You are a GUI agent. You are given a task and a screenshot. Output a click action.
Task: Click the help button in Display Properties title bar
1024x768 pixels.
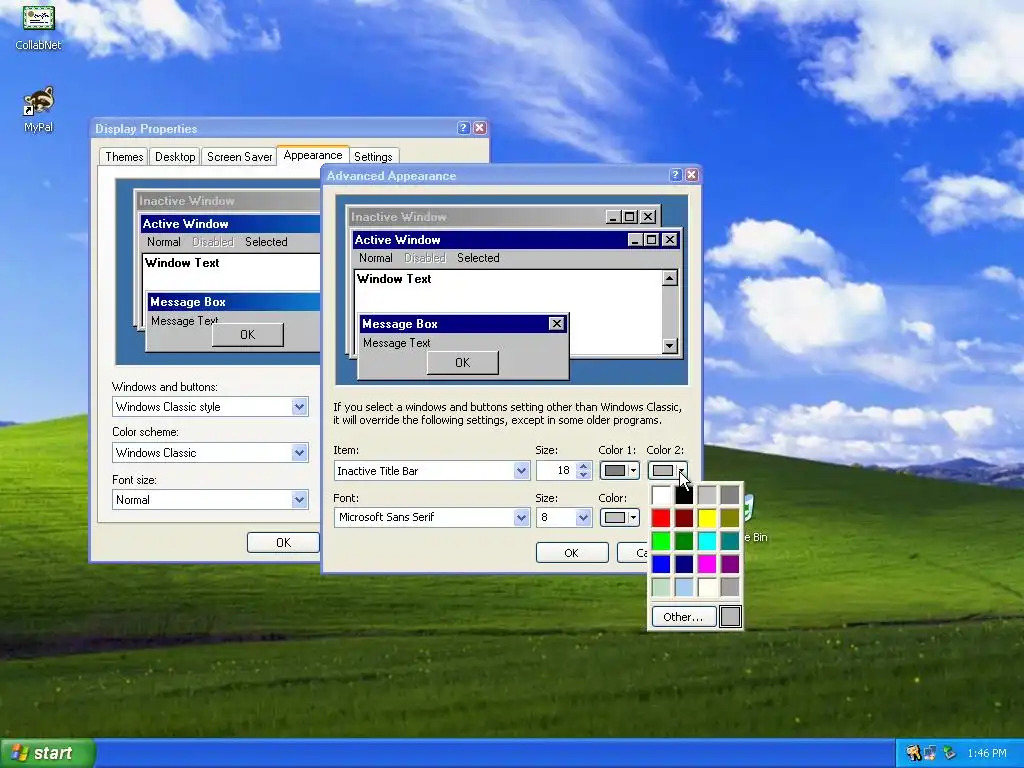point(464,128)
